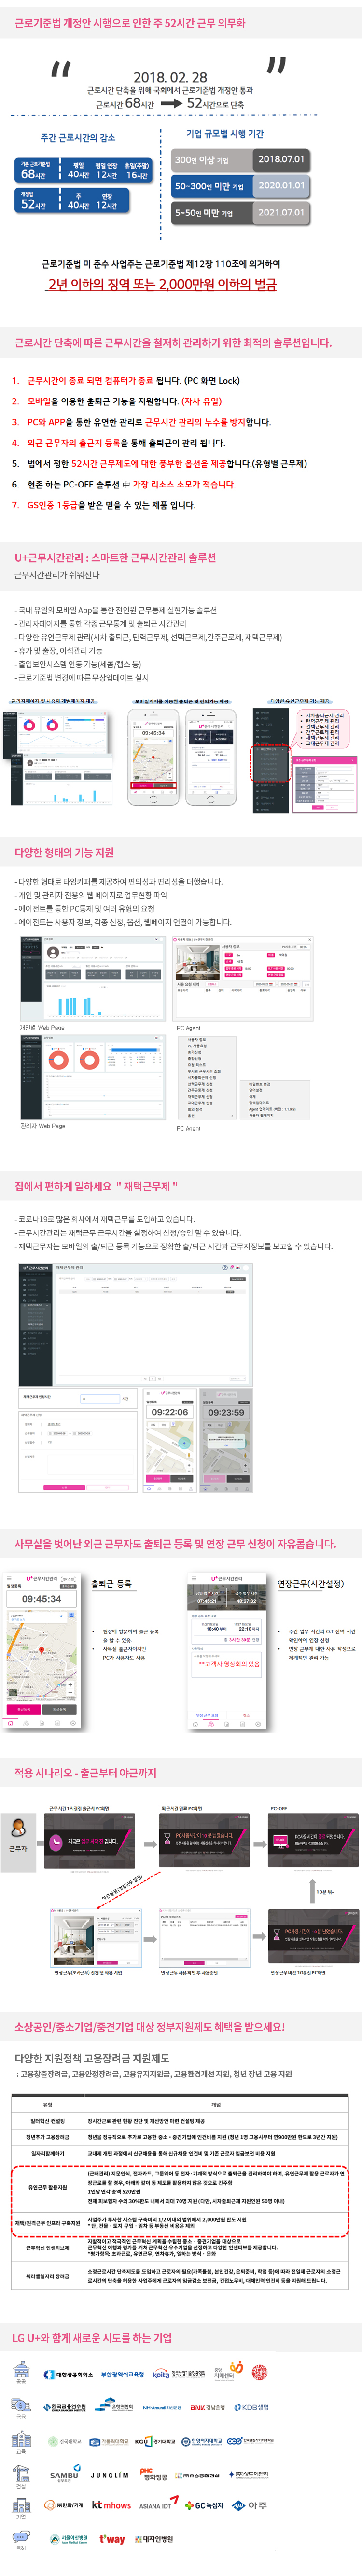Click the GC녹십자 logo
The width and height of the screenshot is (362, 2576).
[205, 2506]
